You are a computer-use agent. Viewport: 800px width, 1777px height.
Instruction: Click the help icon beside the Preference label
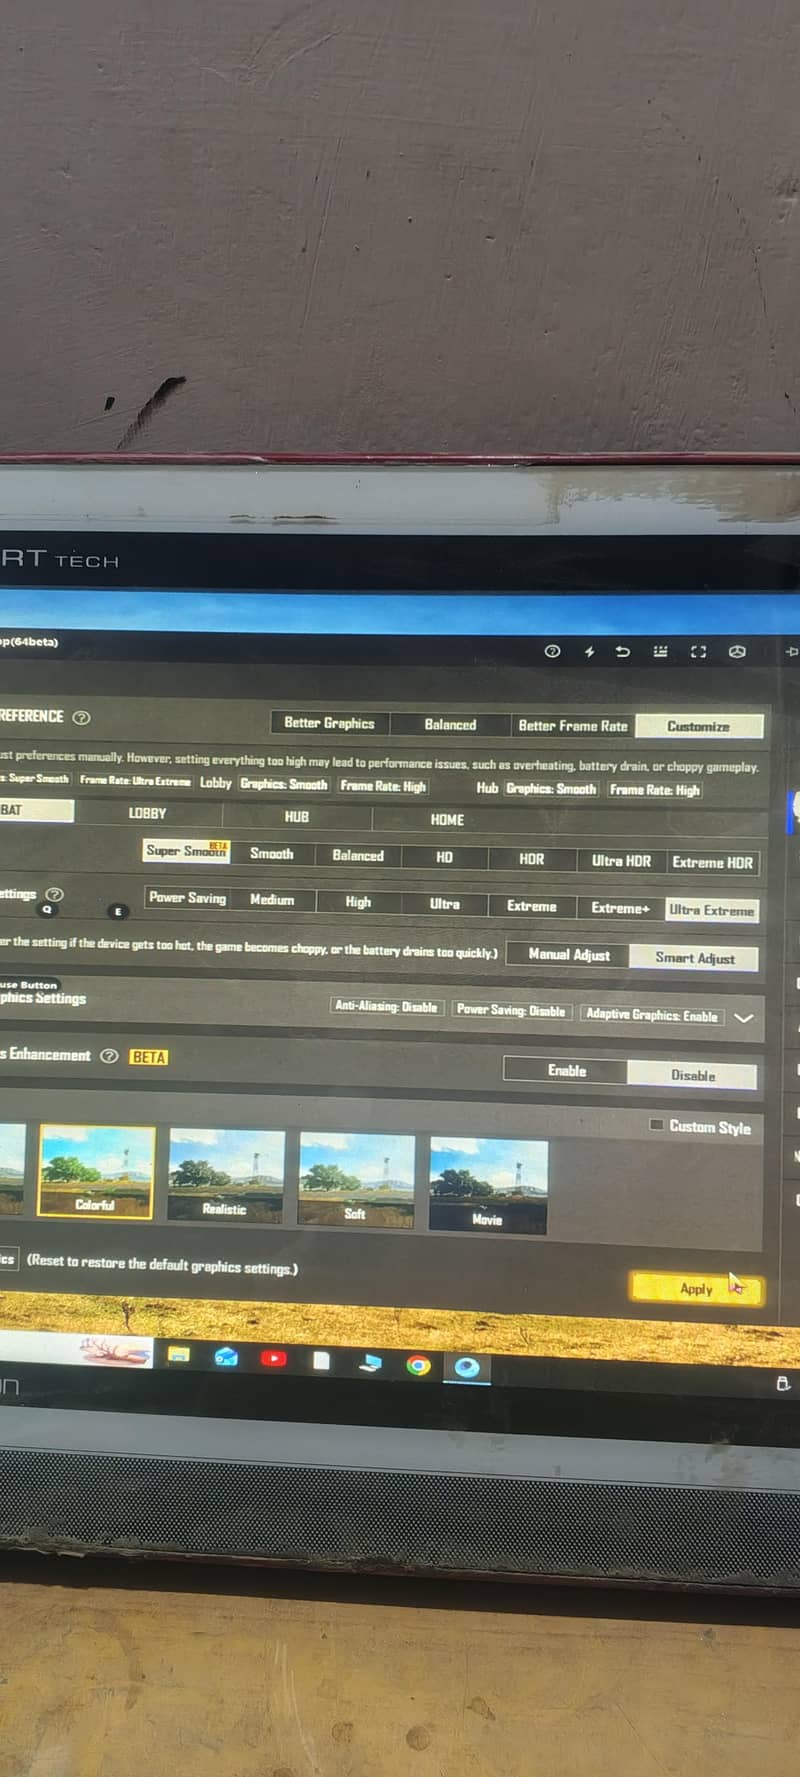point(82,717)
